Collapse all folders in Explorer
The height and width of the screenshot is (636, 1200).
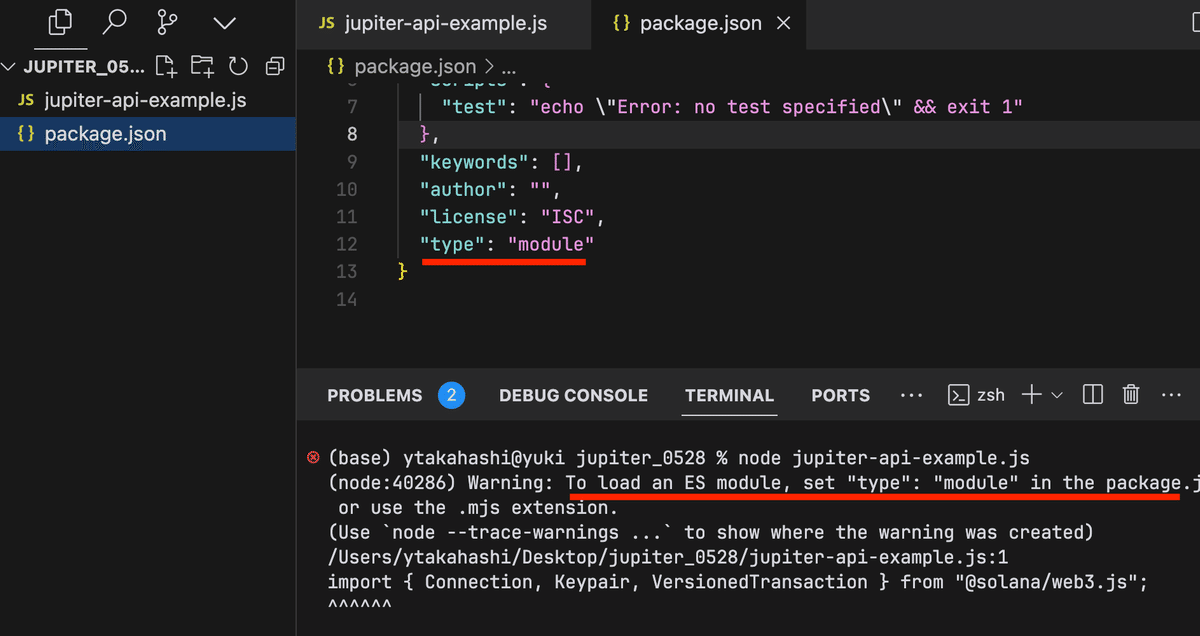274,67
